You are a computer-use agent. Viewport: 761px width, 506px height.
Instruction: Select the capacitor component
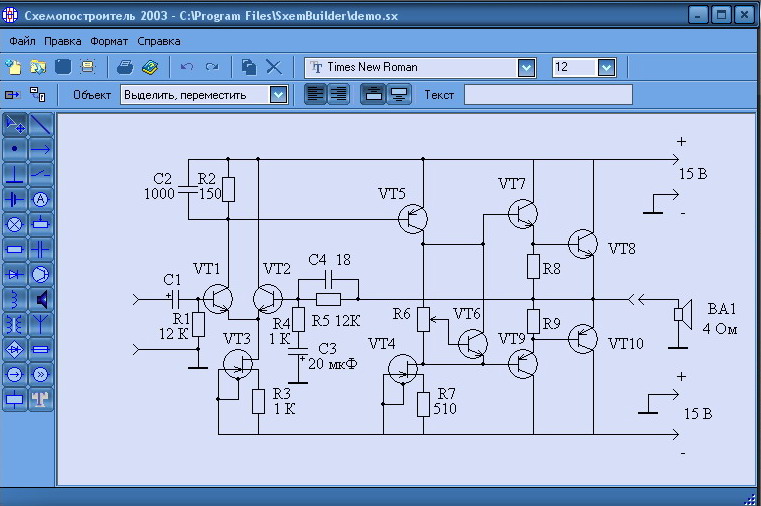click(41, 249)
